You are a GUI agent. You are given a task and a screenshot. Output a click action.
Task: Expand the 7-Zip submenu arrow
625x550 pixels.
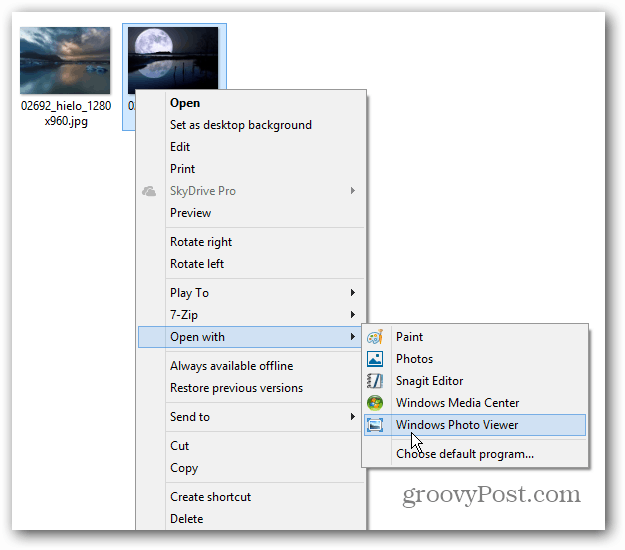352,314
